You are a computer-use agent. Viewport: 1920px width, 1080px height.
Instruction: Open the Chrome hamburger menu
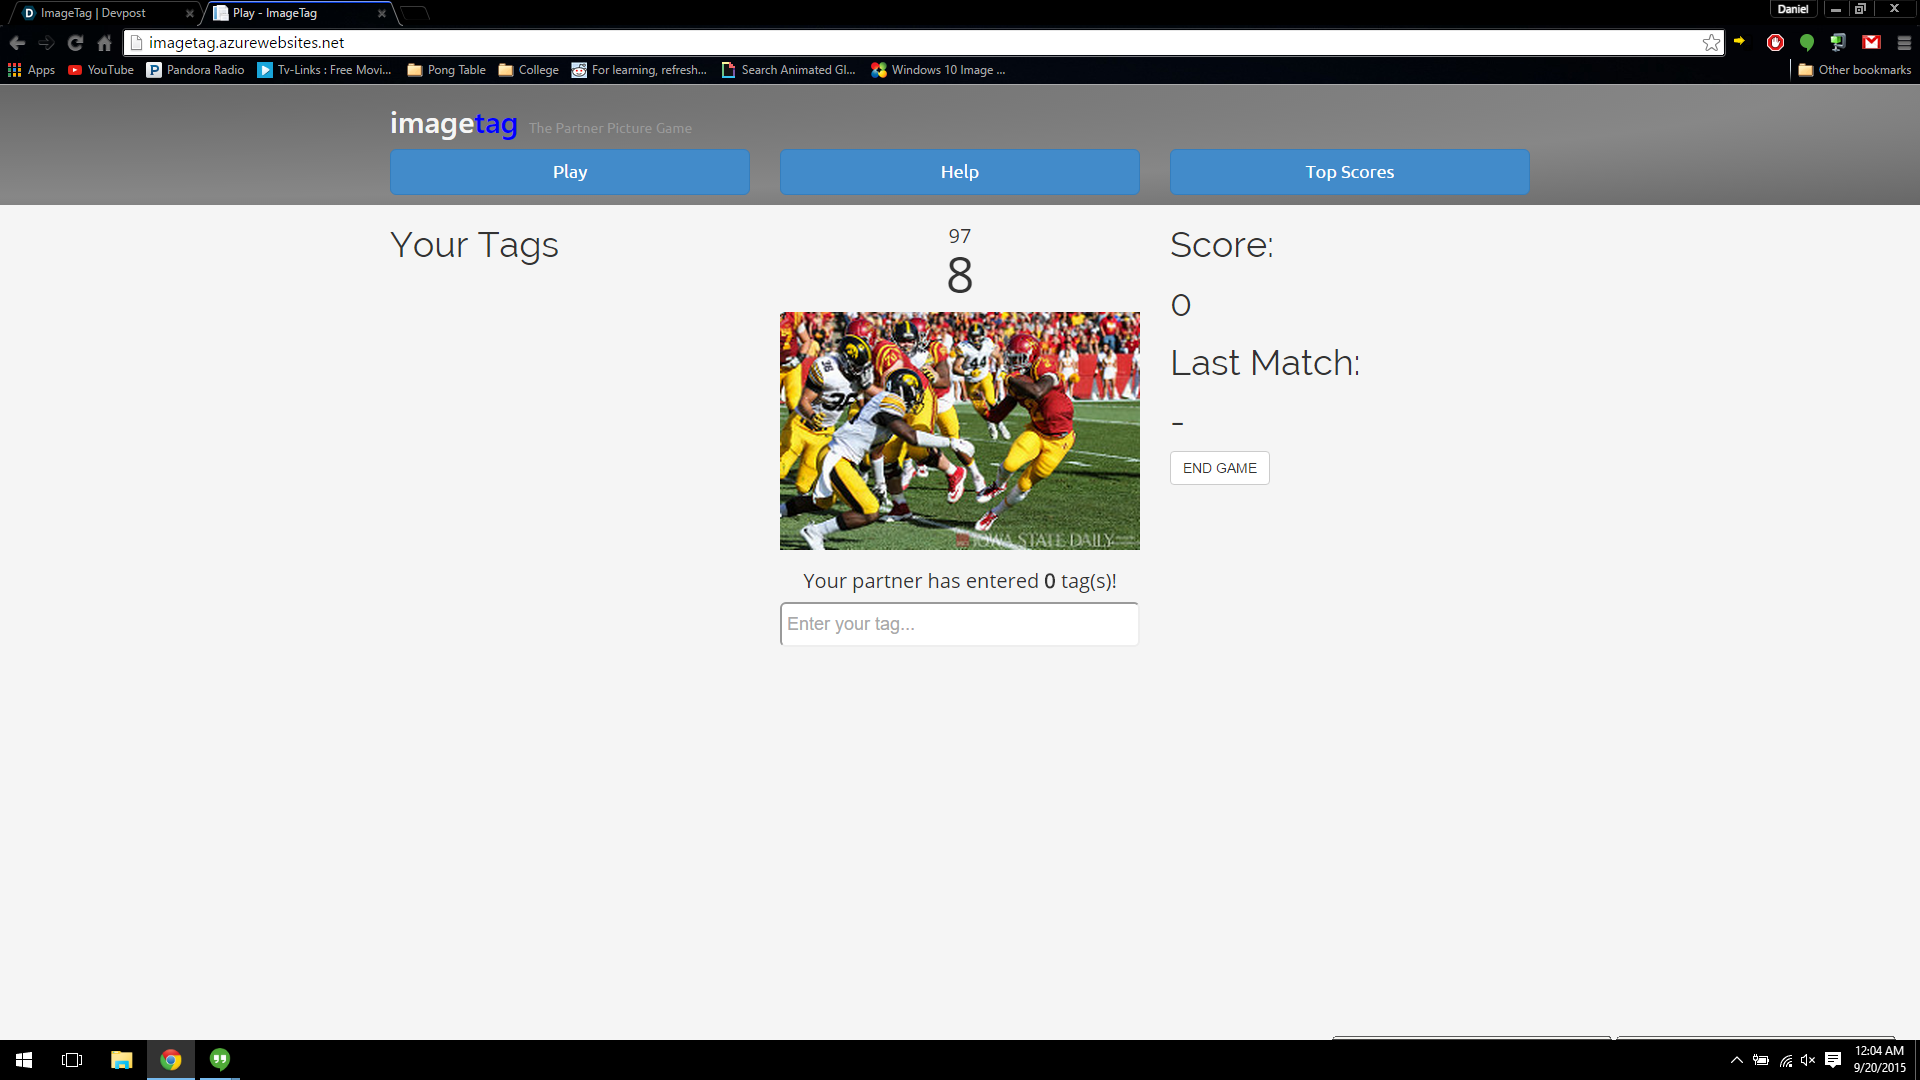(1903, 43)
